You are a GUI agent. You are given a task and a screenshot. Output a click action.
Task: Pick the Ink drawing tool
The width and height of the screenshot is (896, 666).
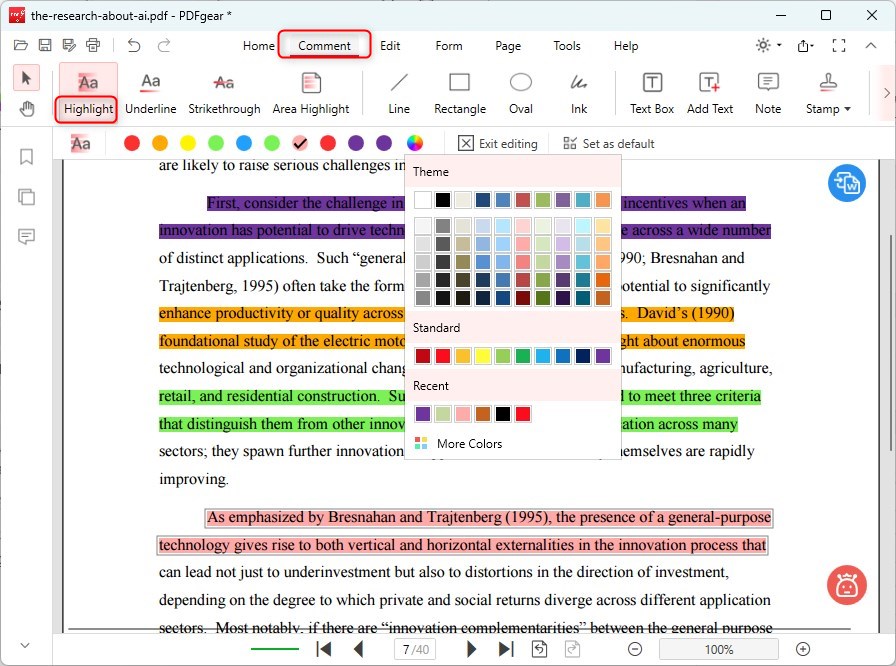coord(579,93)
